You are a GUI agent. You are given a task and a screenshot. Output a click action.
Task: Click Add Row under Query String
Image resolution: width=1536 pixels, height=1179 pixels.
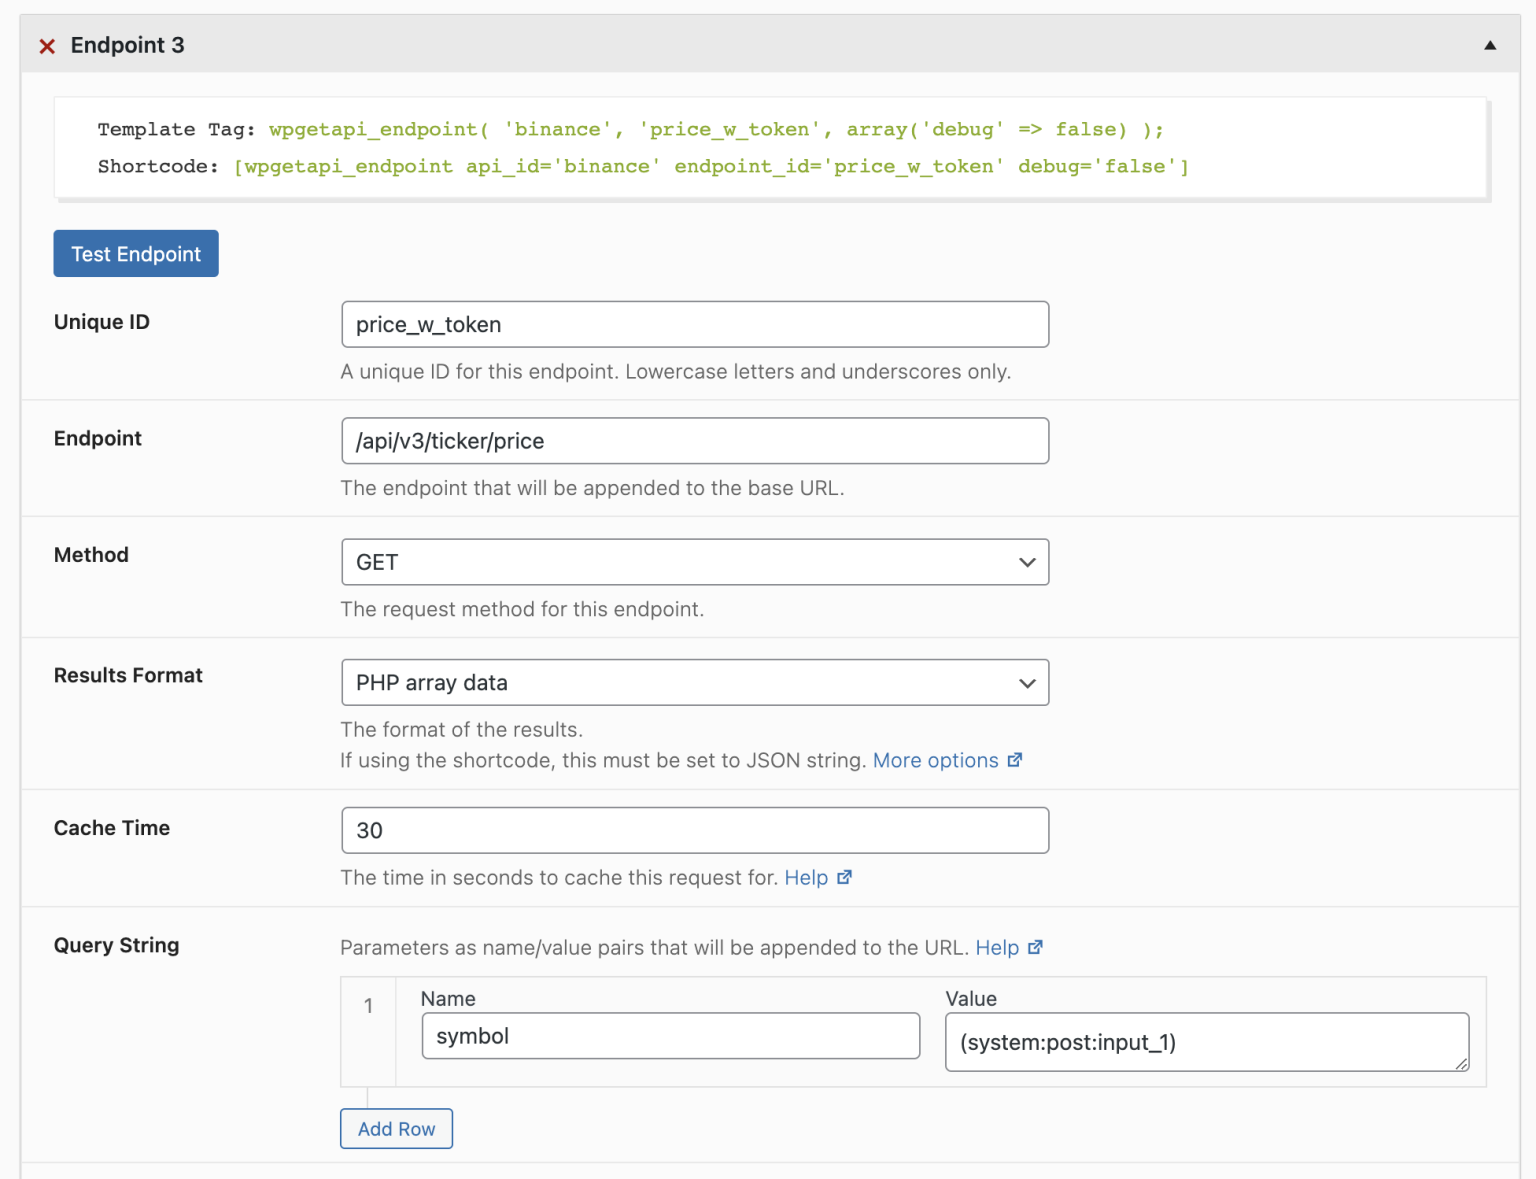[396, 1128]
